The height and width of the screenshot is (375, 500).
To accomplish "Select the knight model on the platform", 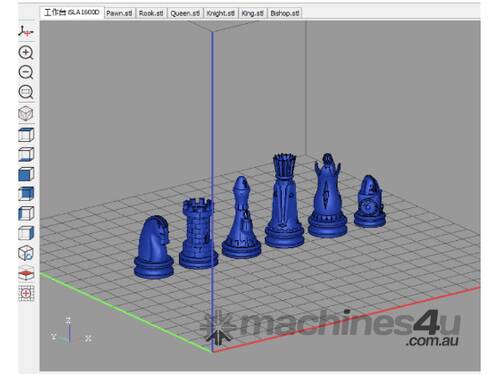I will (x=154, y=247).
